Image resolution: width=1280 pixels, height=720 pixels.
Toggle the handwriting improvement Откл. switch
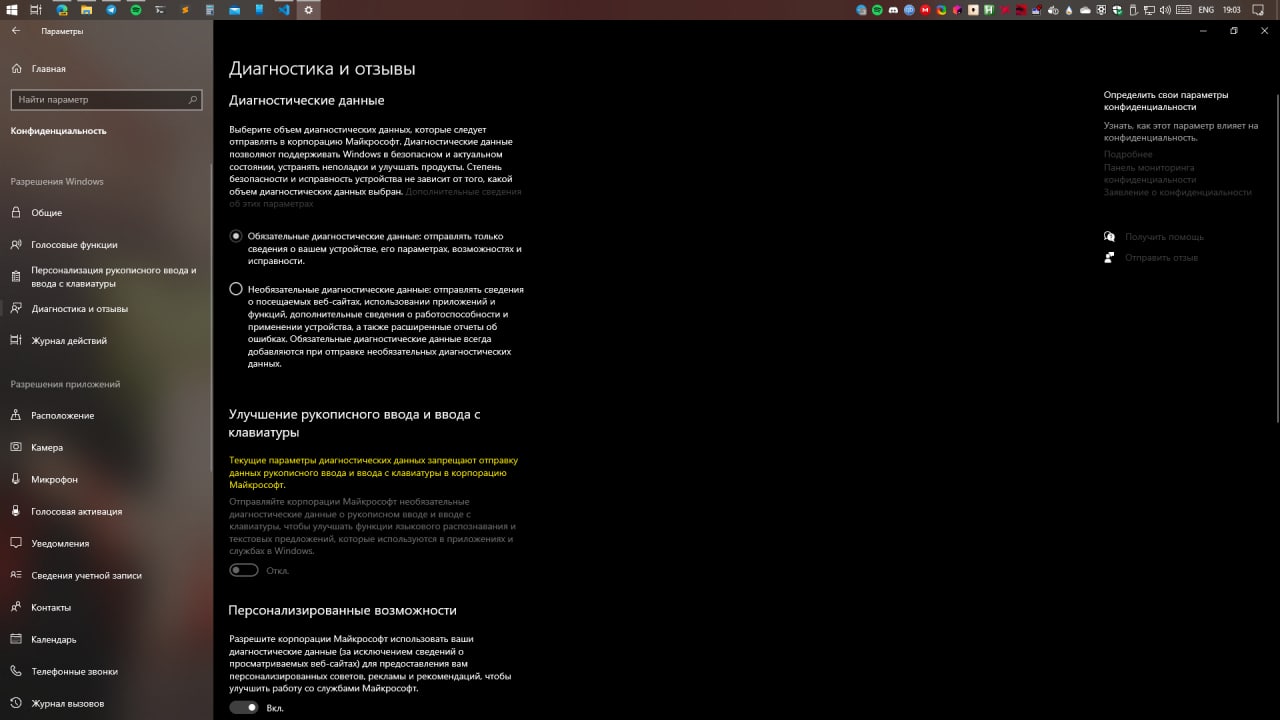click(x=243, y=570)
